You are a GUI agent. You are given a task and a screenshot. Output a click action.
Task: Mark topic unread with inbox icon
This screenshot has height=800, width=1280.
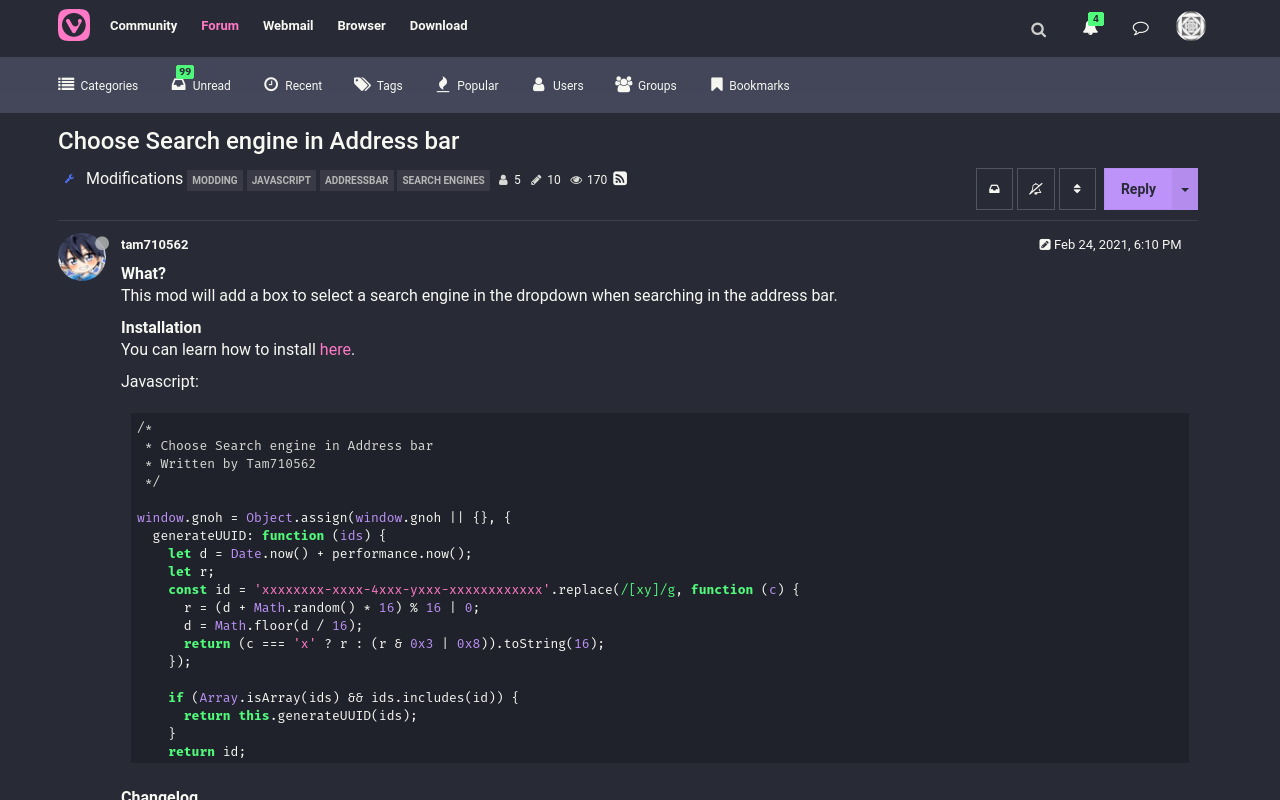(x=994, y=189)
